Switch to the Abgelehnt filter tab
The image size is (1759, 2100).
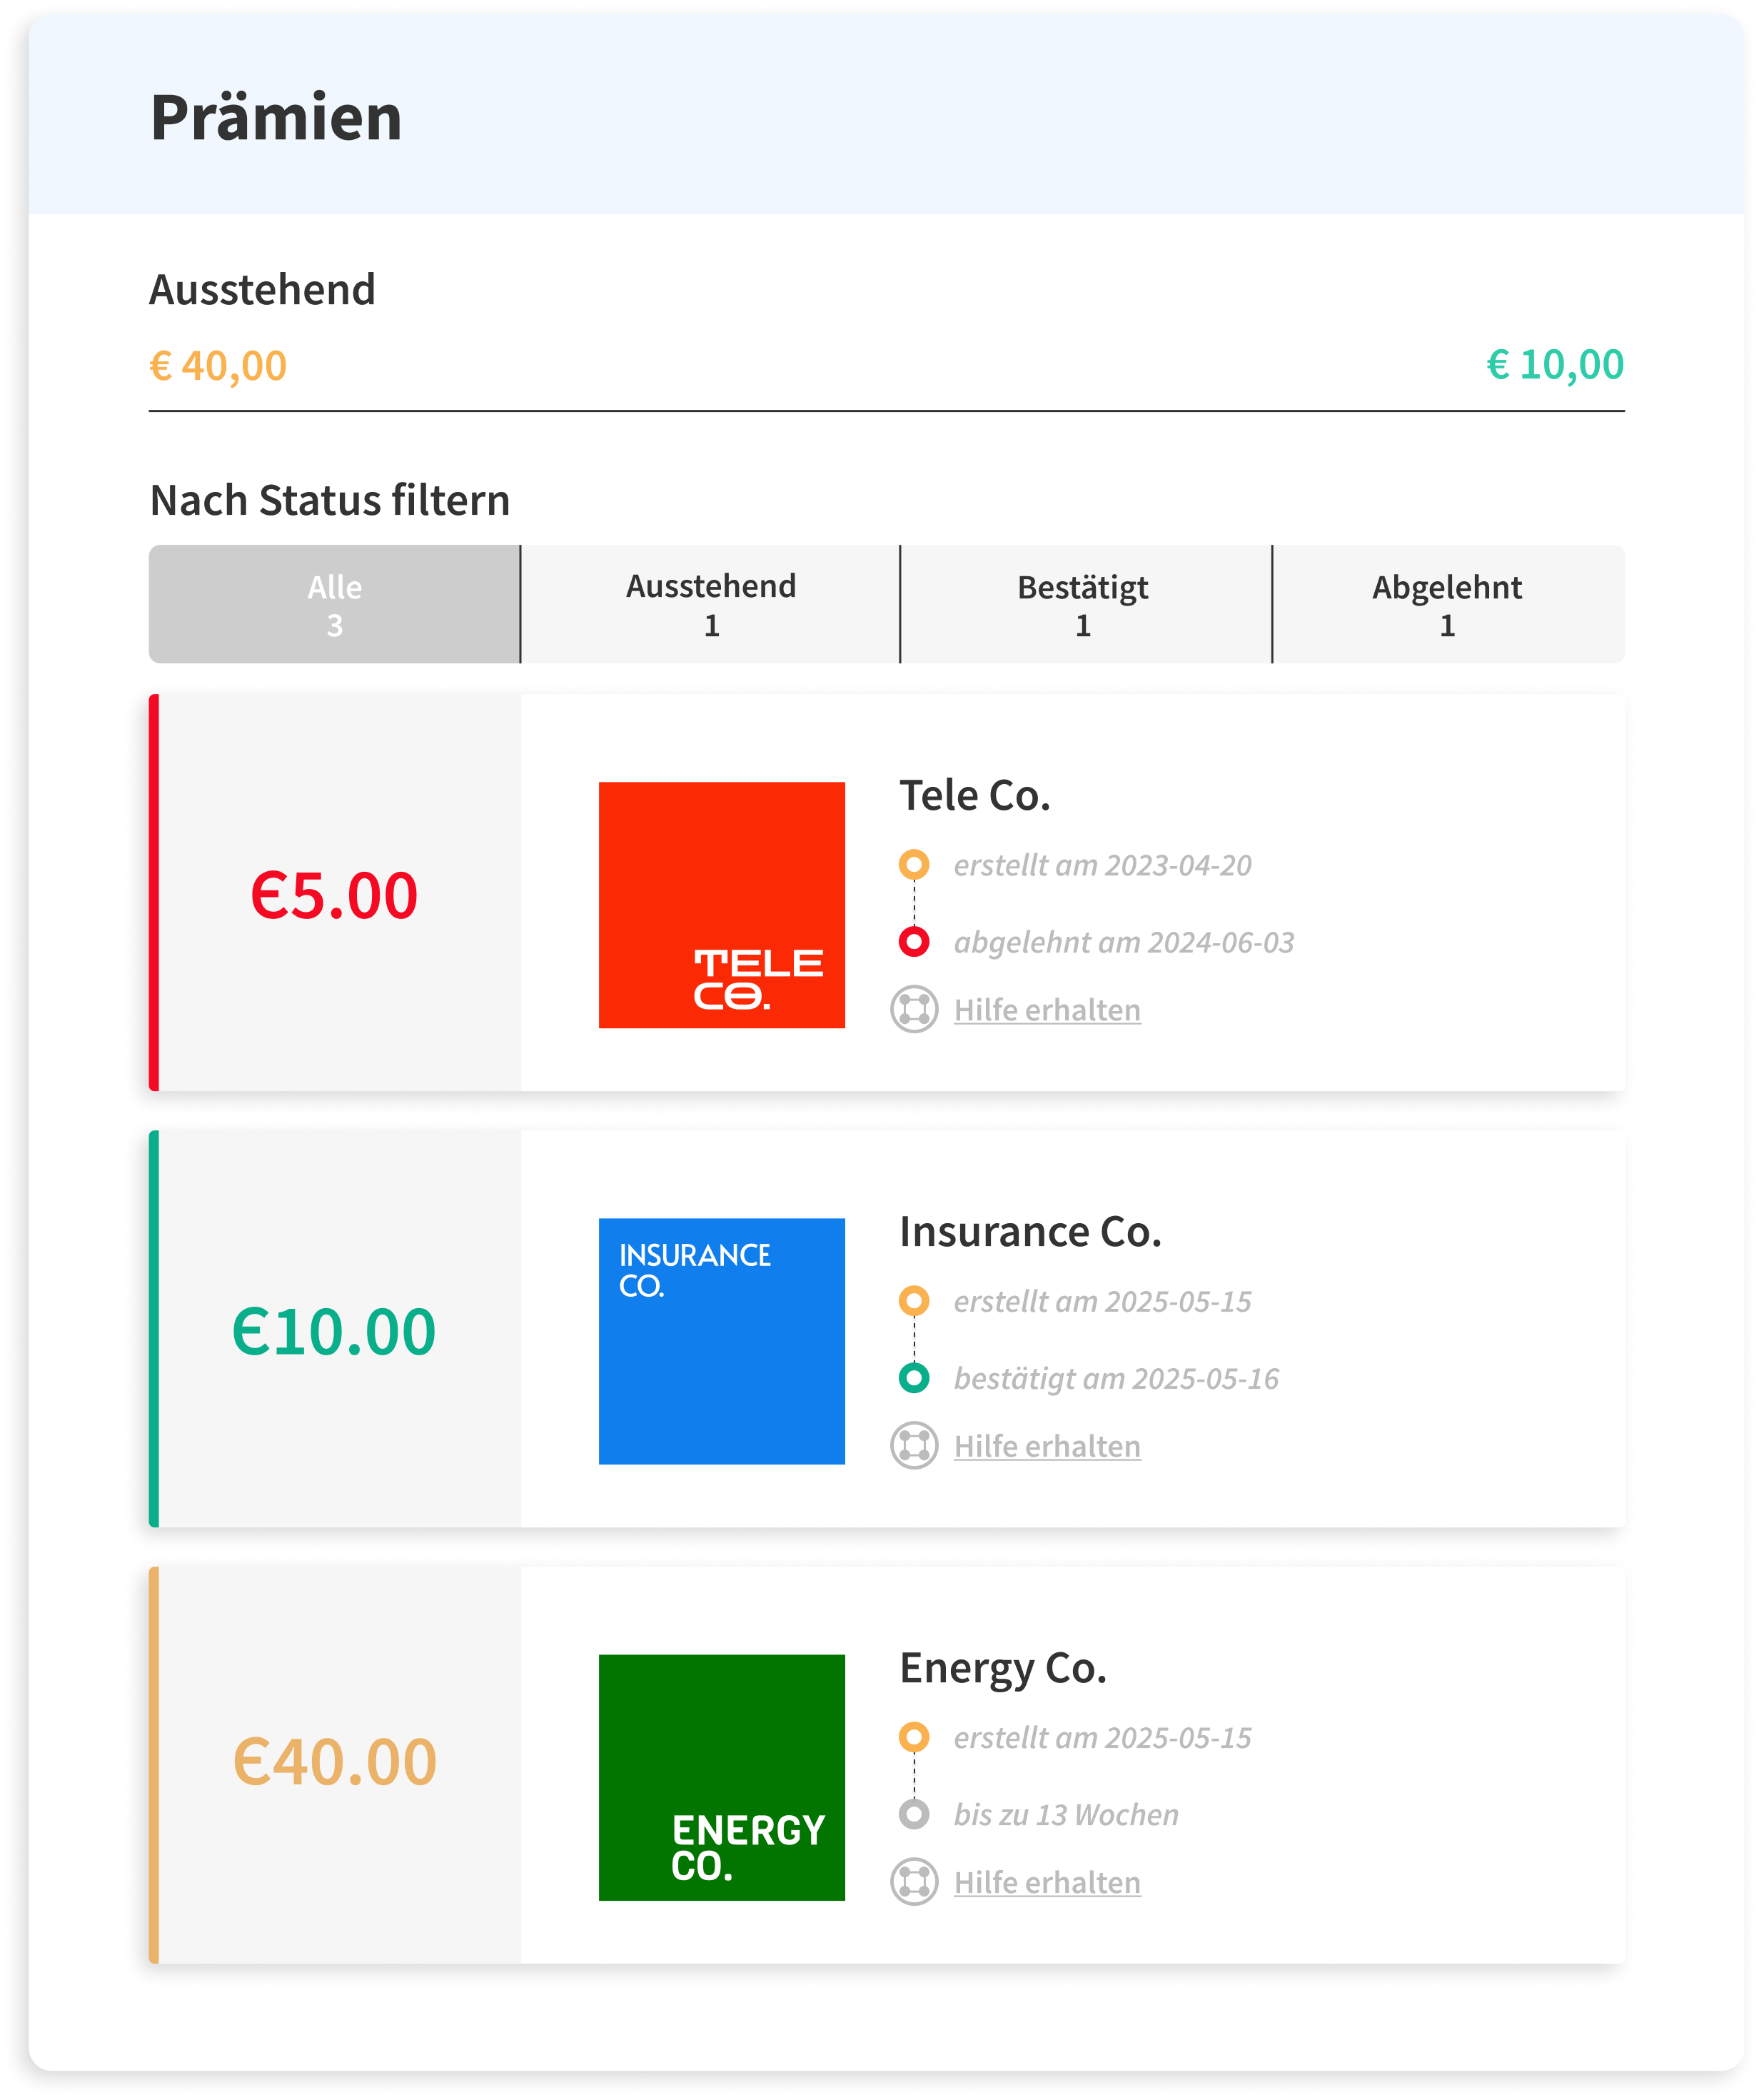tap(1447, 604)
